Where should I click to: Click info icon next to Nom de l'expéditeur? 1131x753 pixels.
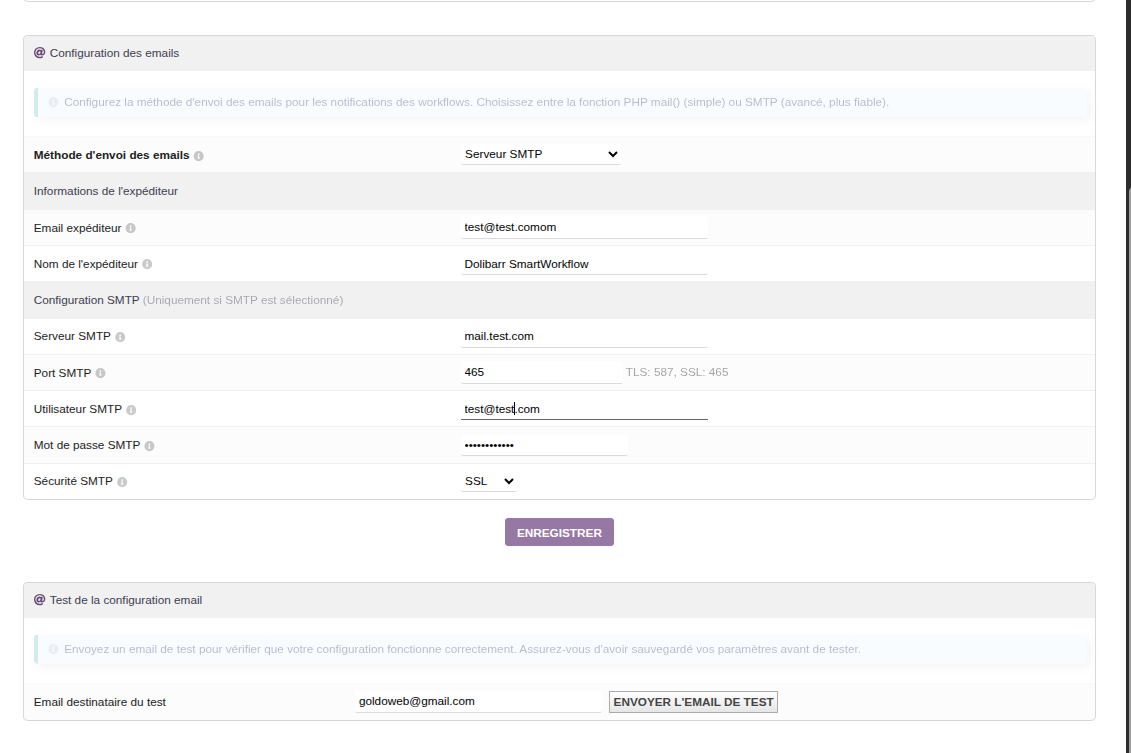[147, 265]
